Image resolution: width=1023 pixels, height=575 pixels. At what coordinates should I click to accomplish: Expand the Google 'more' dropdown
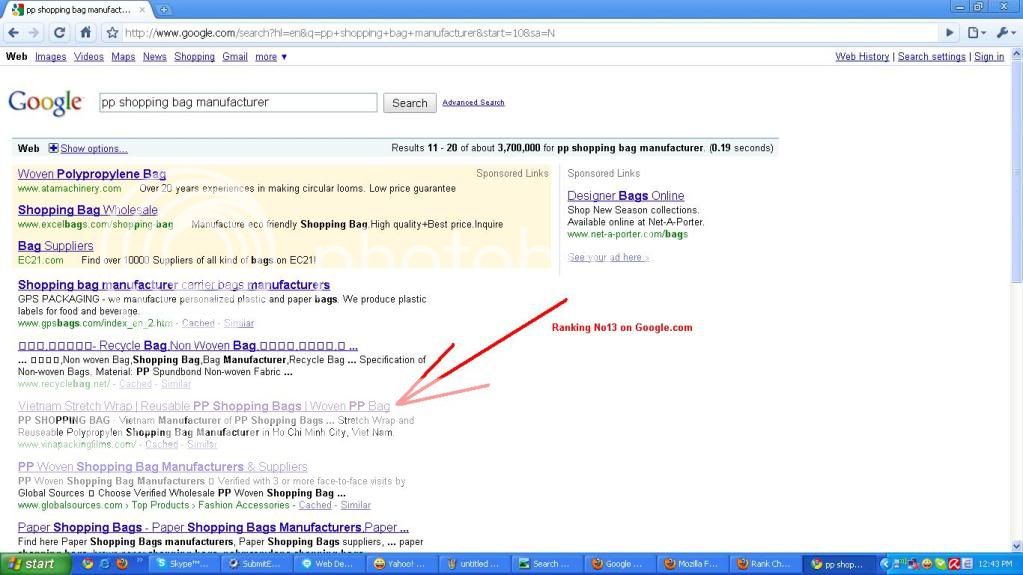[270, 57]
